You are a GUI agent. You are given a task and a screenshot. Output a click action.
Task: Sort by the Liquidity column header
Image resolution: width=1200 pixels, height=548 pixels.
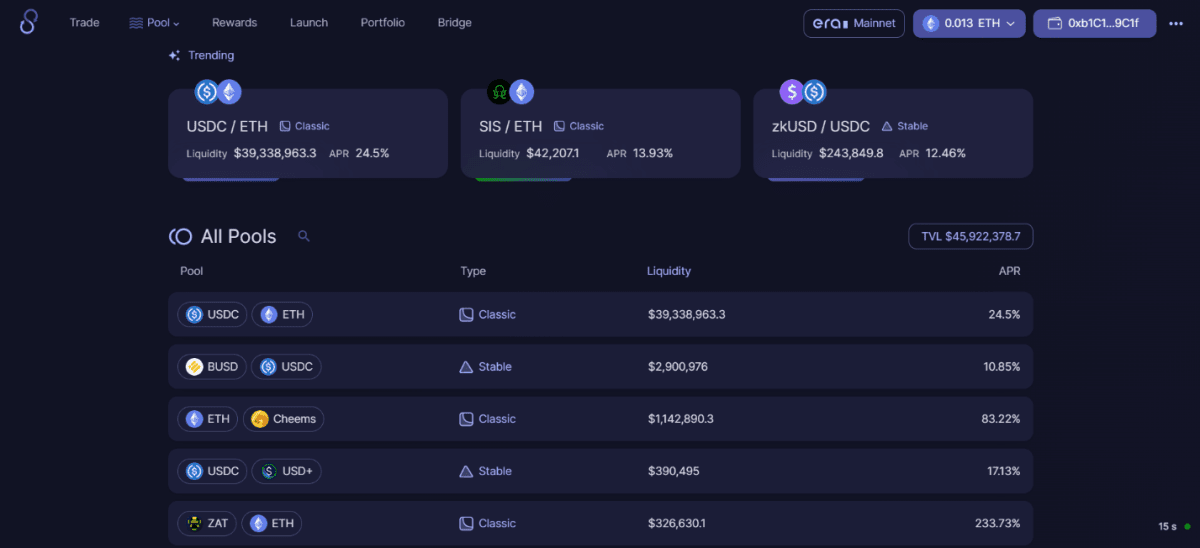(x=669, y=271)
